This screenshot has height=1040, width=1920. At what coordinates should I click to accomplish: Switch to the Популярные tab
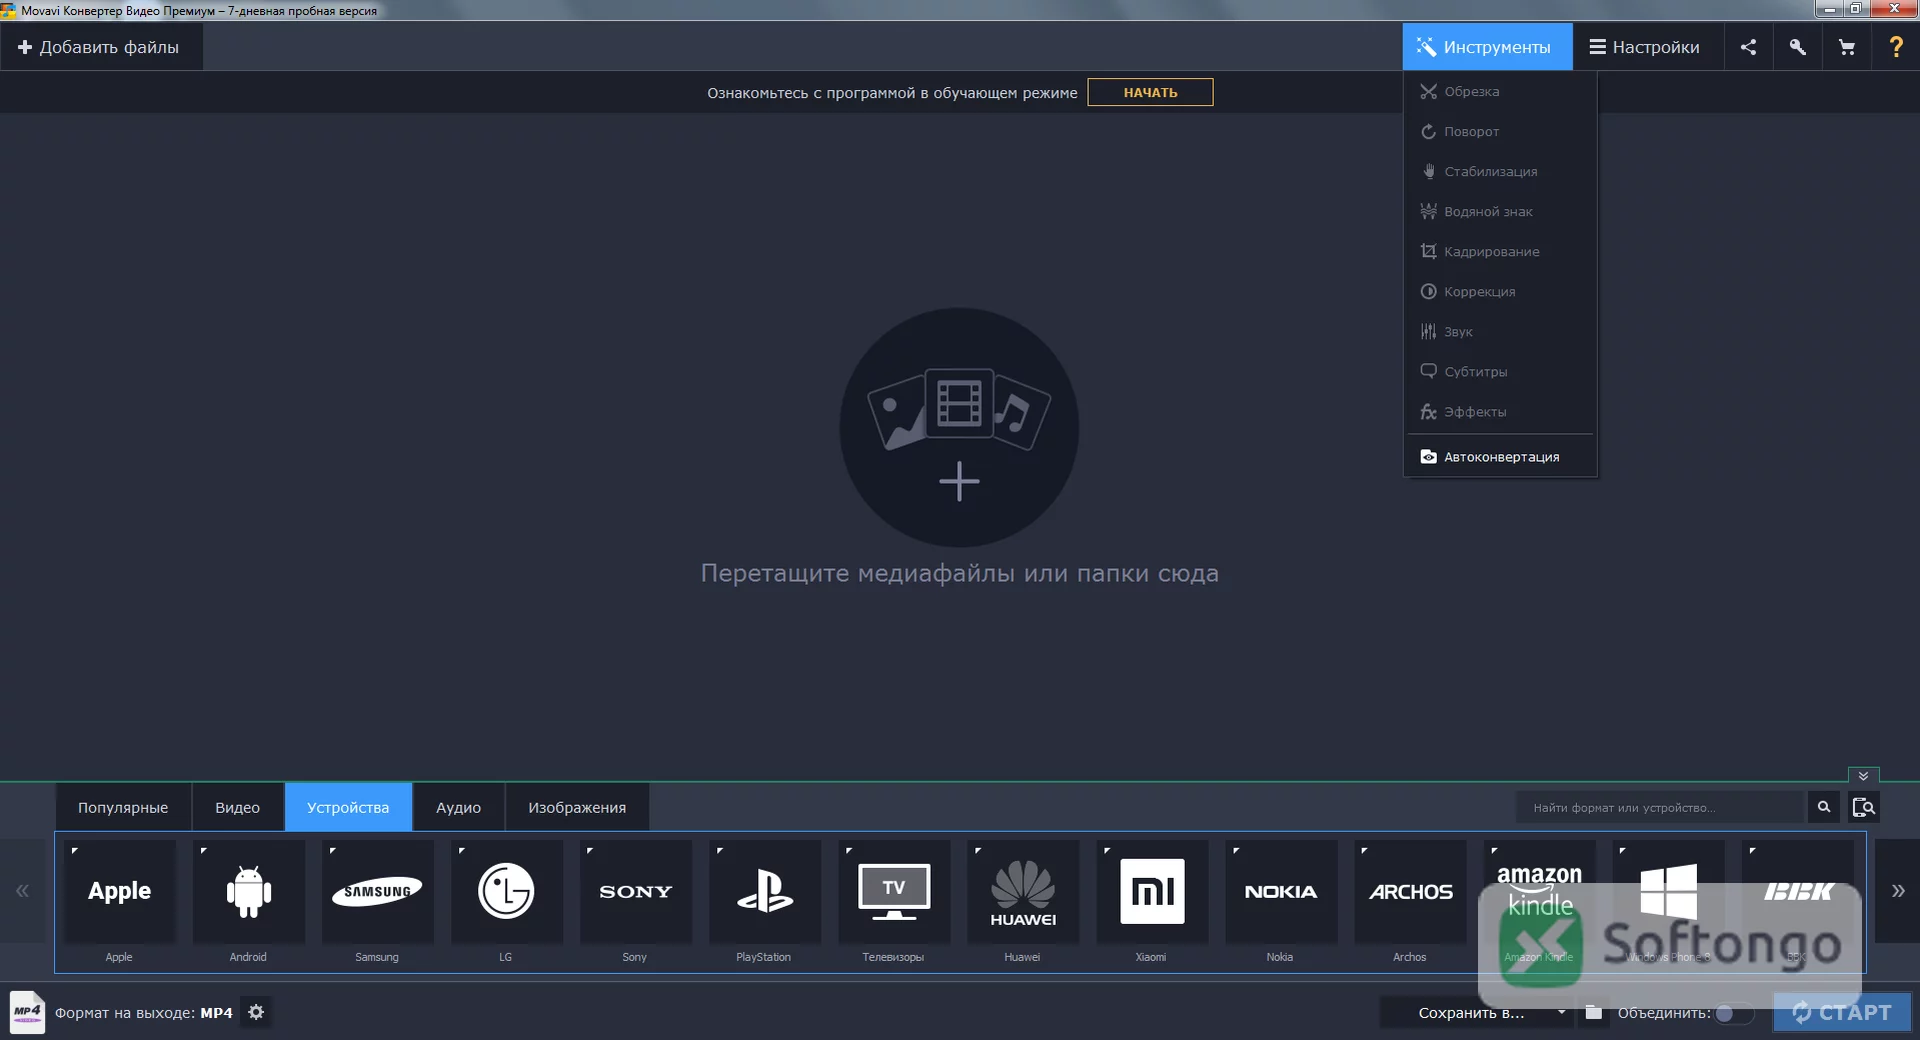tap(123, 807)
